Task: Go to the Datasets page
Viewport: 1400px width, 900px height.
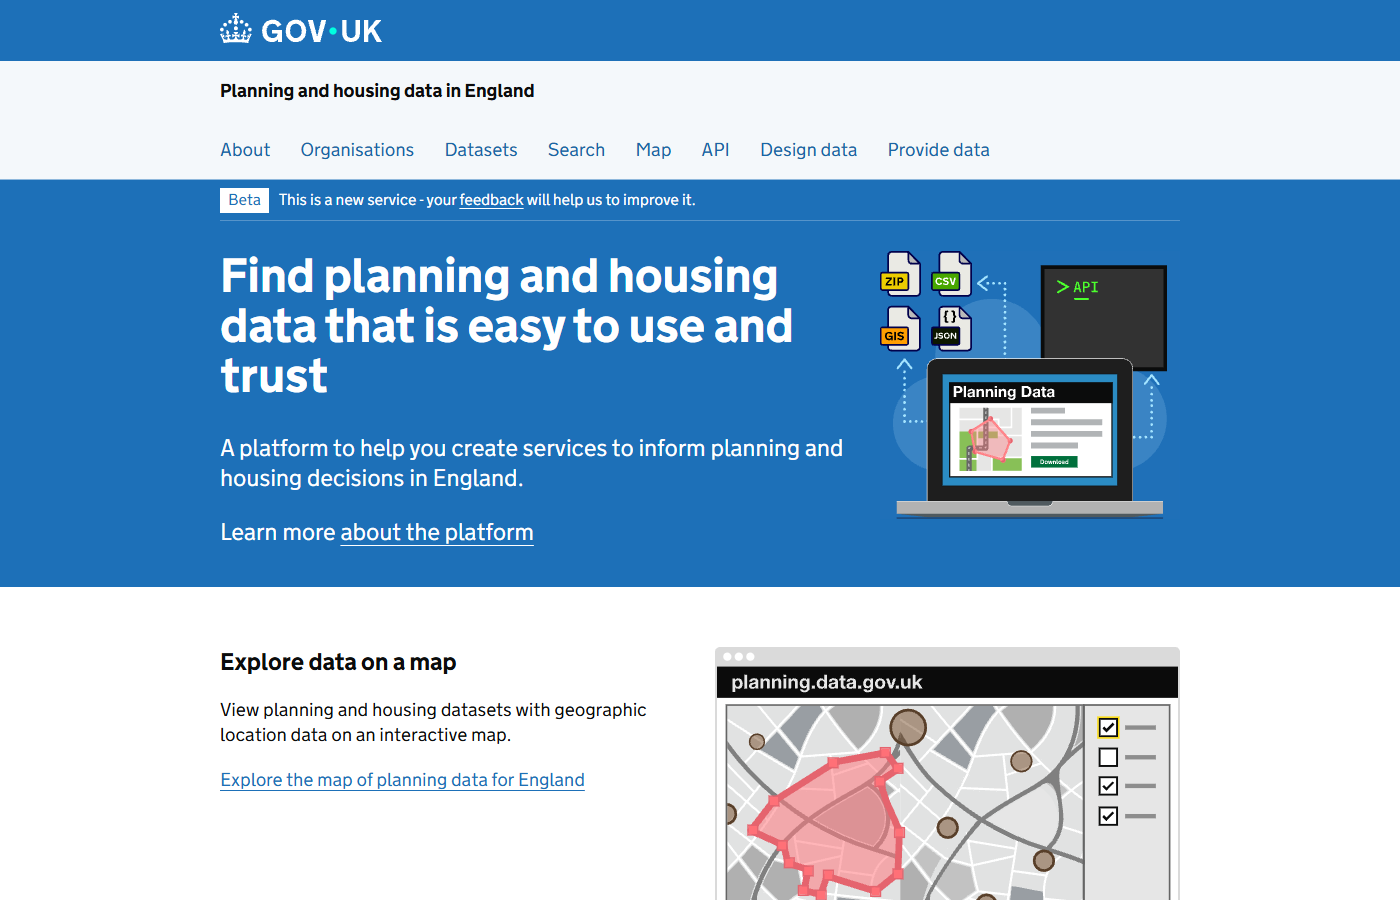Action: (x=481, y=150)
